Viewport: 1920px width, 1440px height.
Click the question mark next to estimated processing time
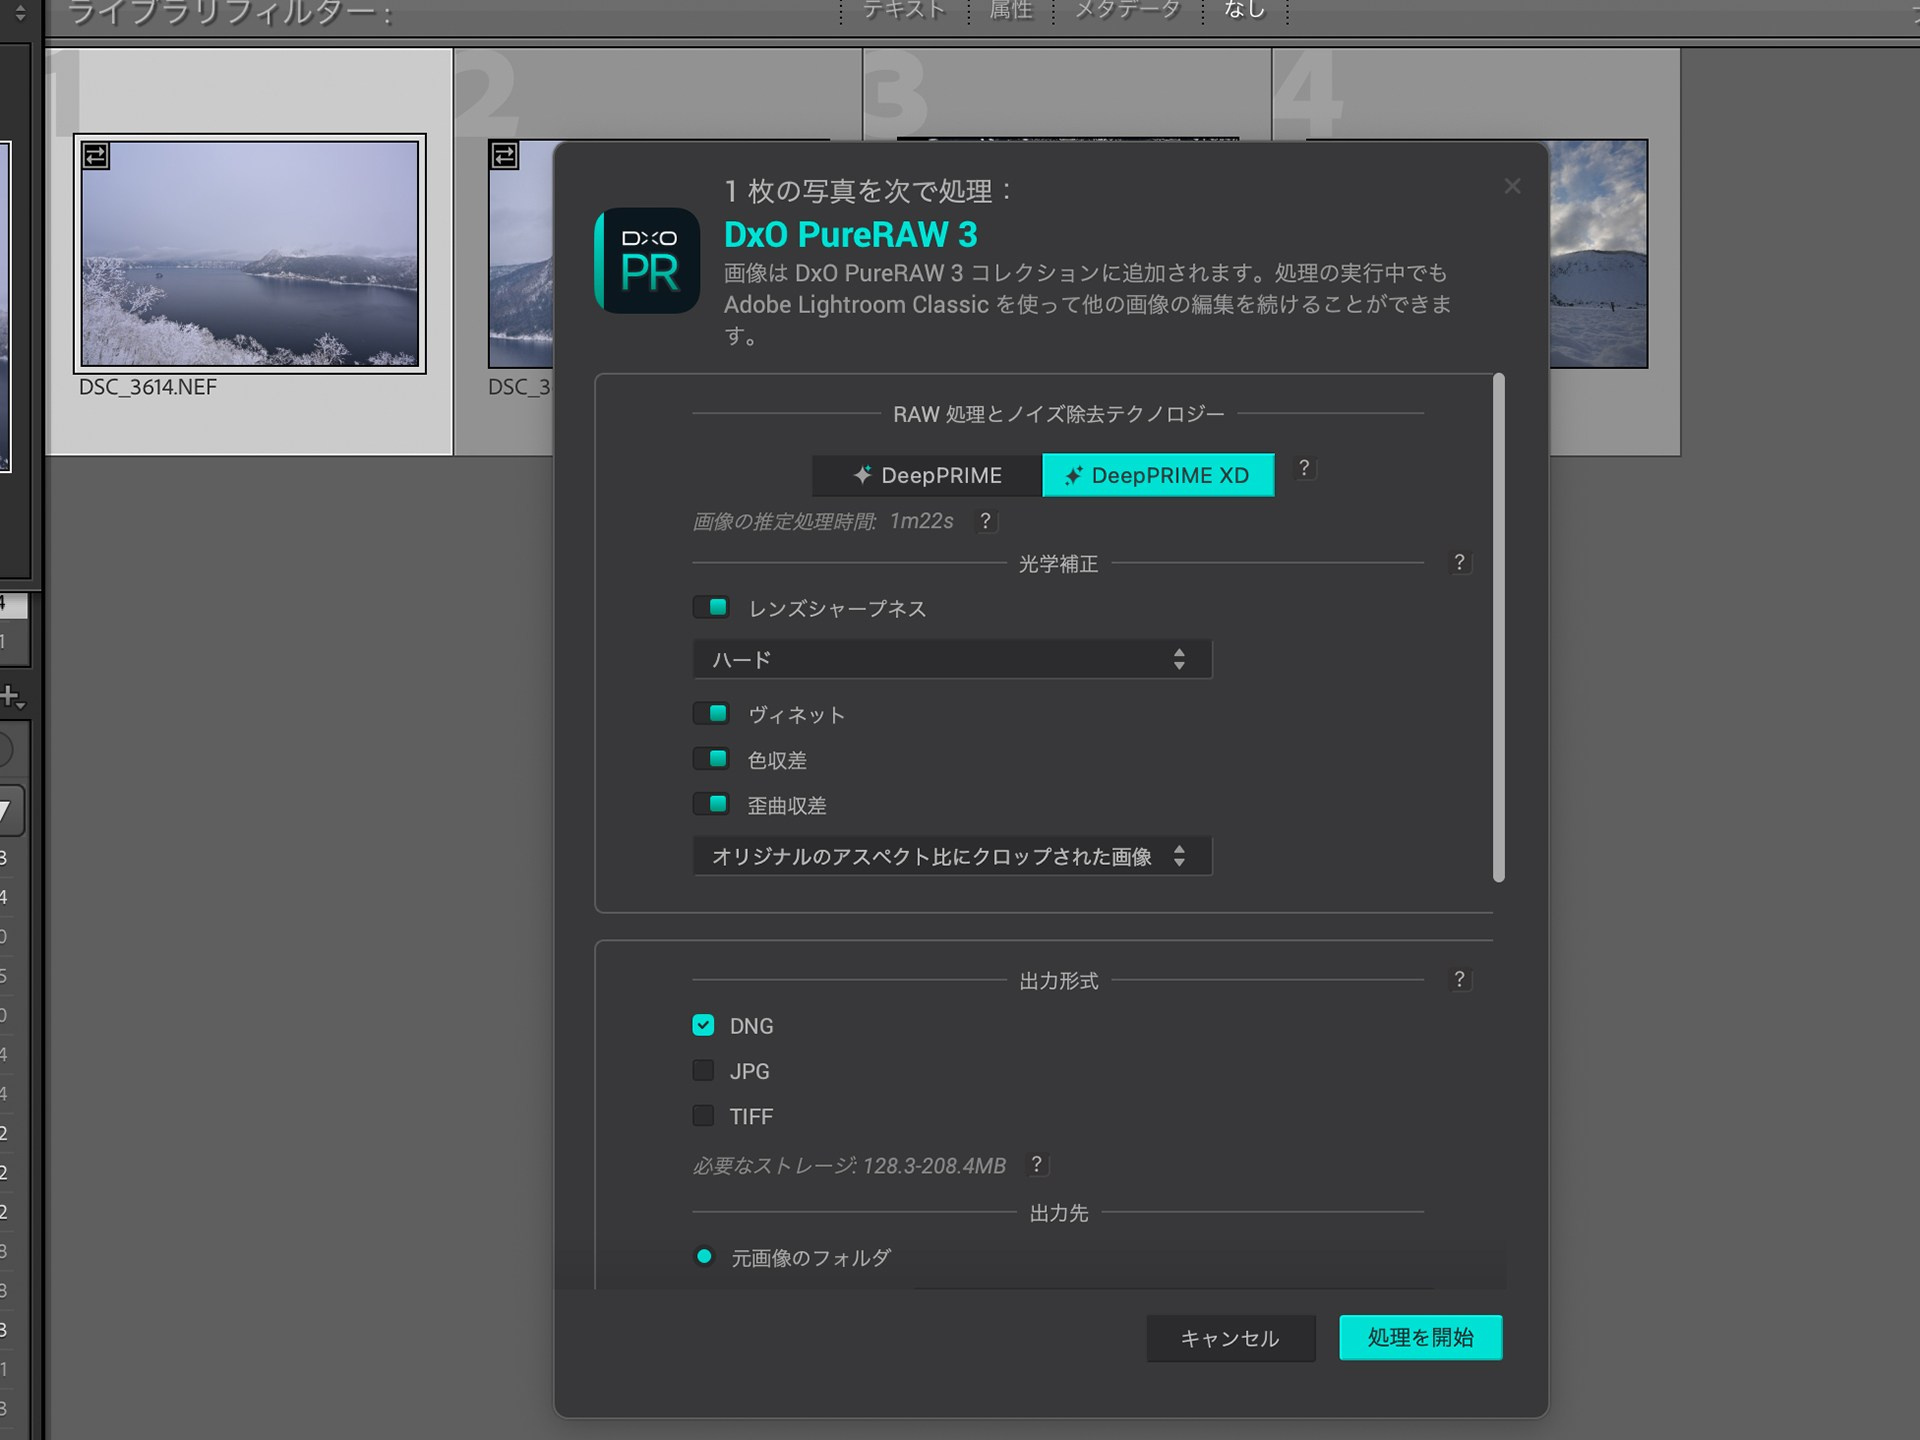(986, 521)
